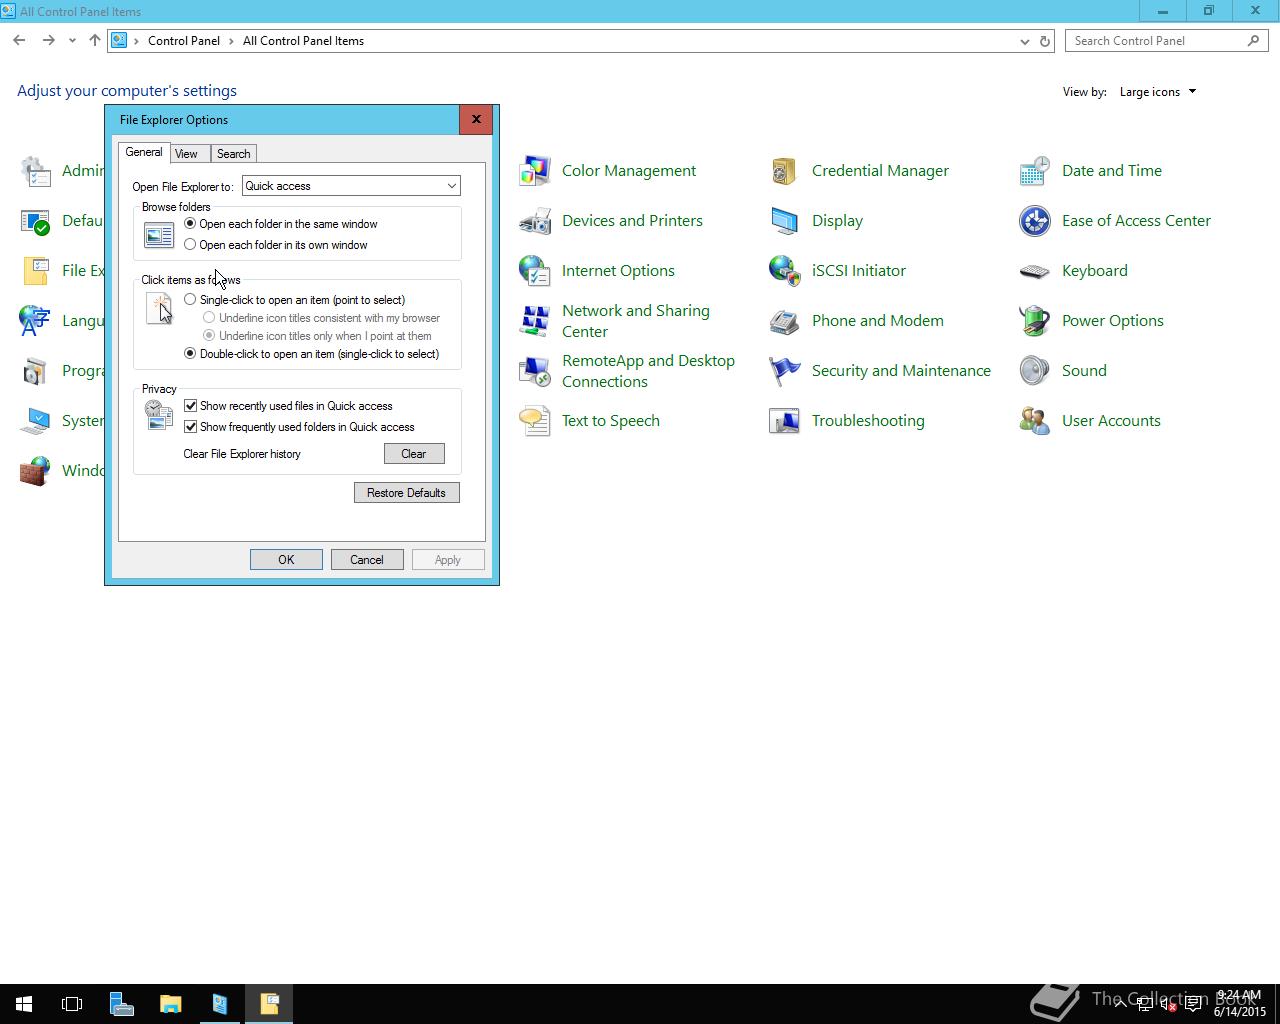Open Server Manager from the taskbar
Image resolution: width=1280 pixels, height=1024 pixels.
(121, 1004)
